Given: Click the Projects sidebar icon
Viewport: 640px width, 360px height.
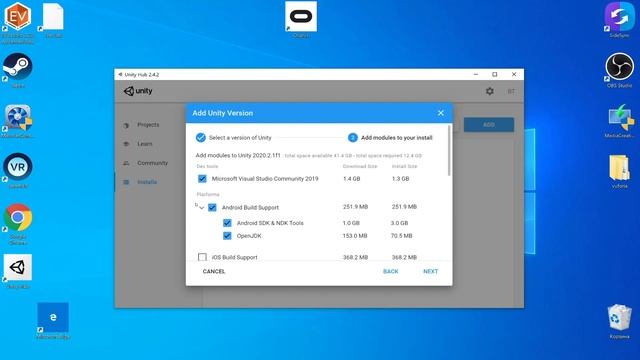Looking at the screenshot, I should (126, 125).
